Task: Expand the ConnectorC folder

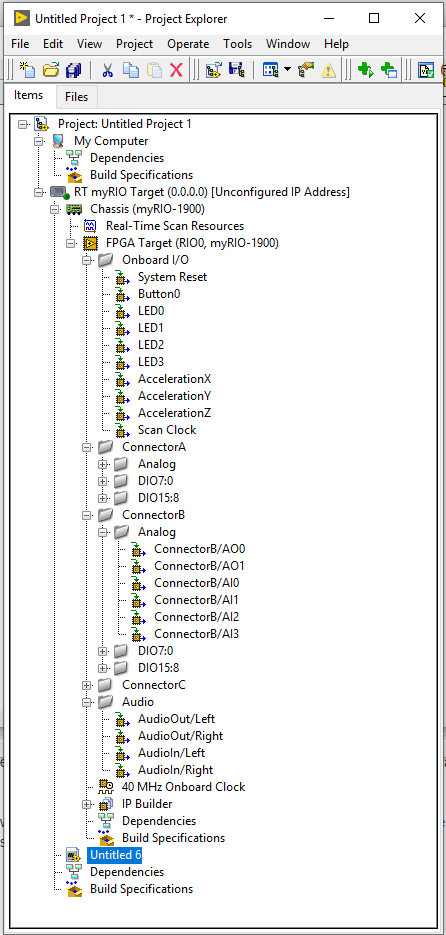Action: coord(87,685)
